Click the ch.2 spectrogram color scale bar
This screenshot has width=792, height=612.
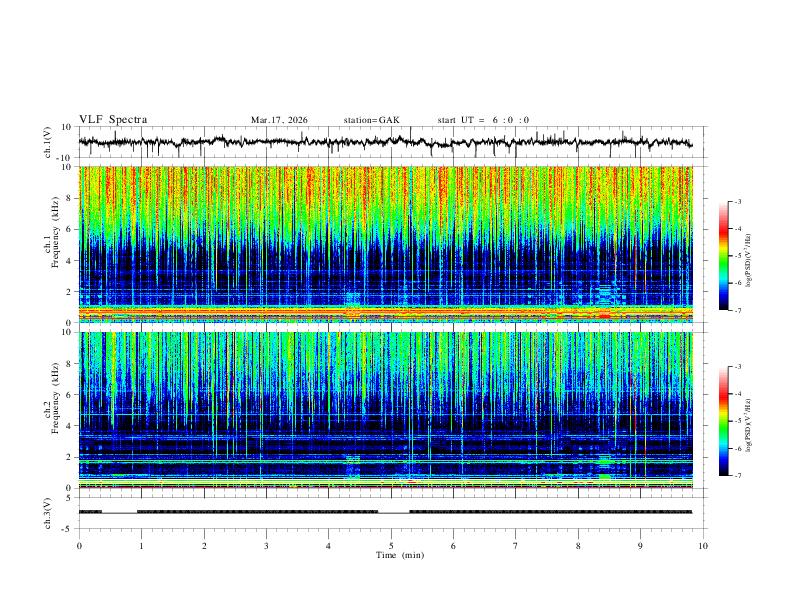pos(724,421)
